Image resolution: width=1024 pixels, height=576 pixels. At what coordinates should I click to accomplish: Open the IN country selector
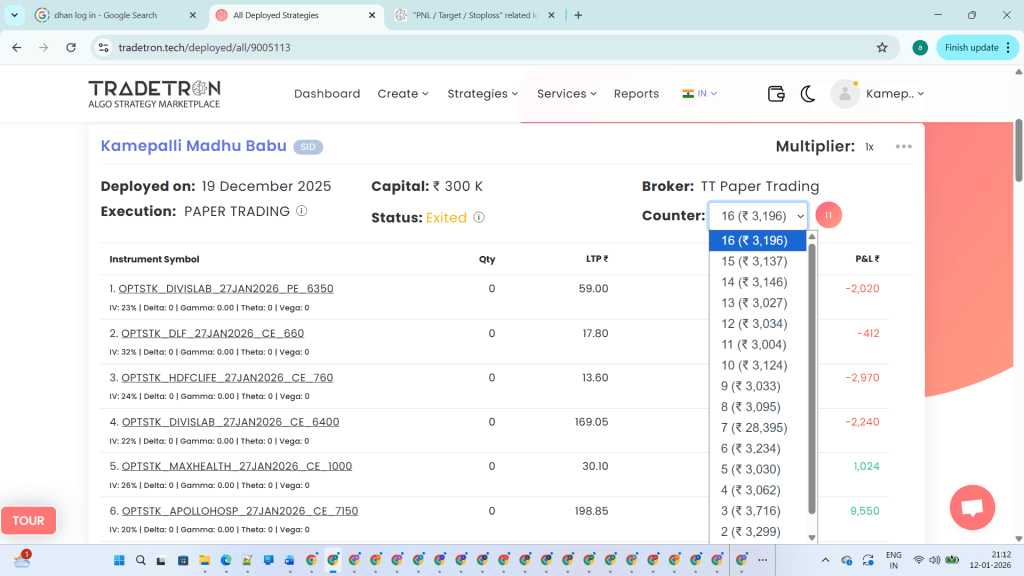coord(700,93)
